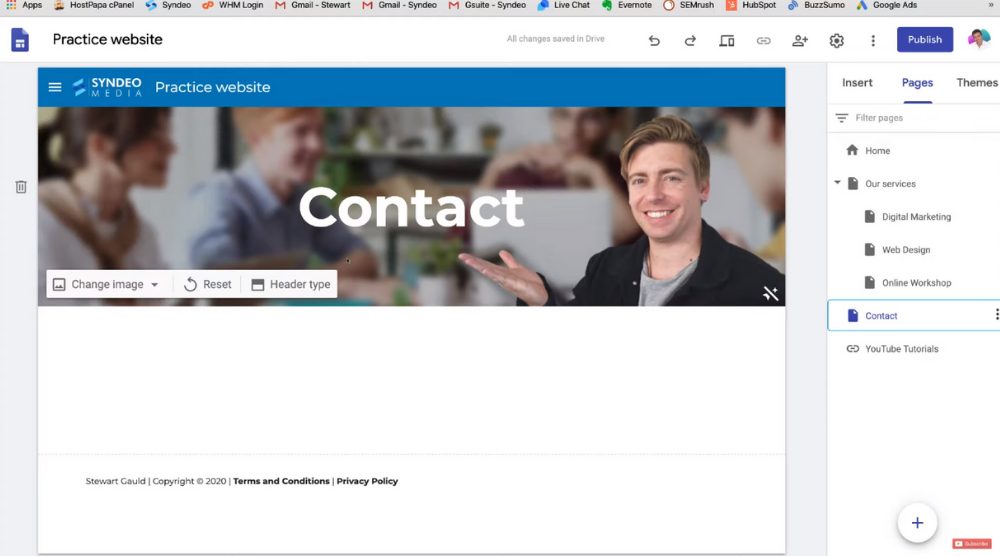1000x556 pixels.
Task: Select the Our services page
Action: point(890,184)
